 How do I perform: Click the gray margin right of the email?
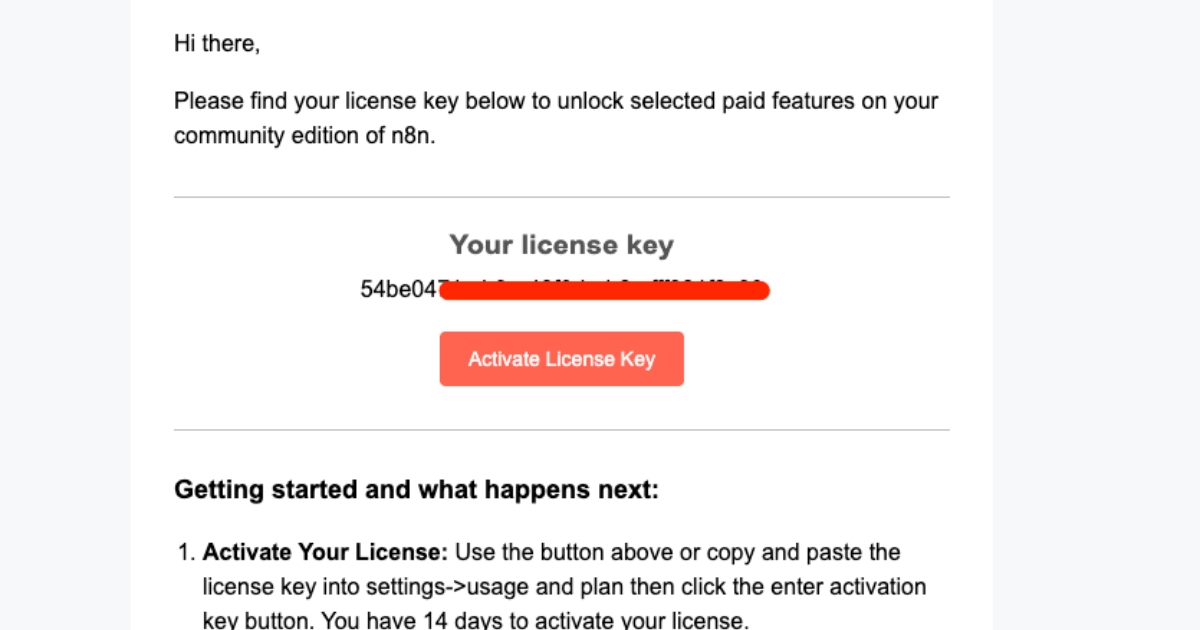[x=1097, y=315]
